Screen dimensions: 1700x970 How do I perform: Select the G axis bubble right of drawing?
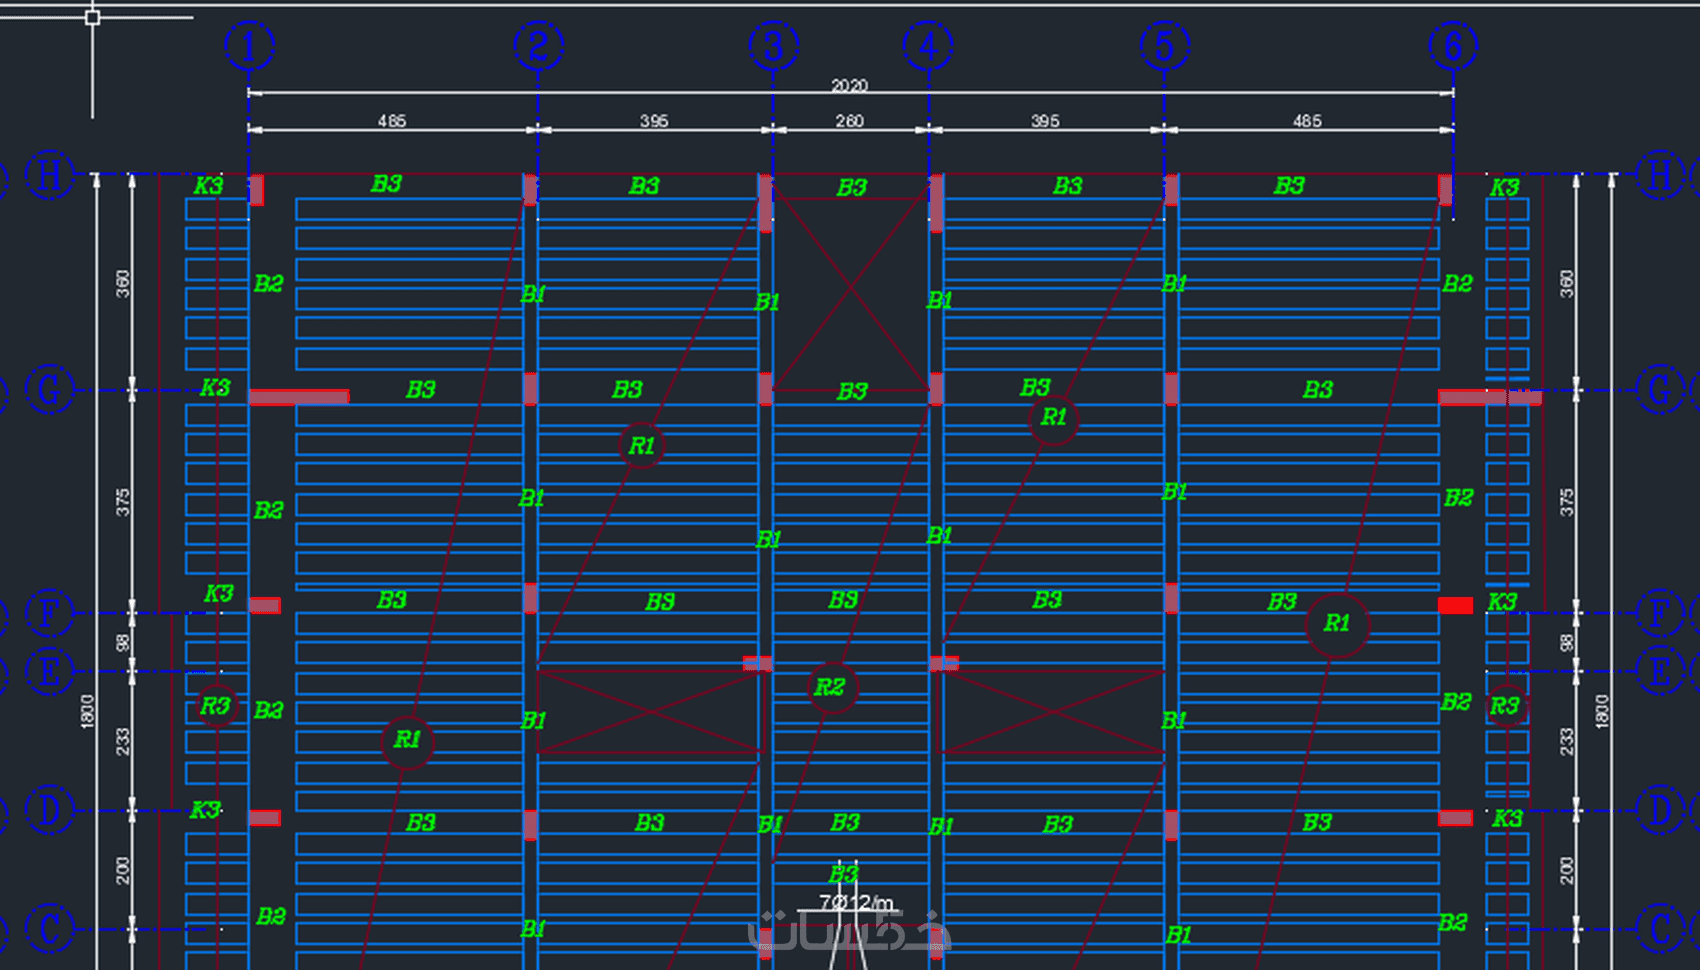point(1660,390)
